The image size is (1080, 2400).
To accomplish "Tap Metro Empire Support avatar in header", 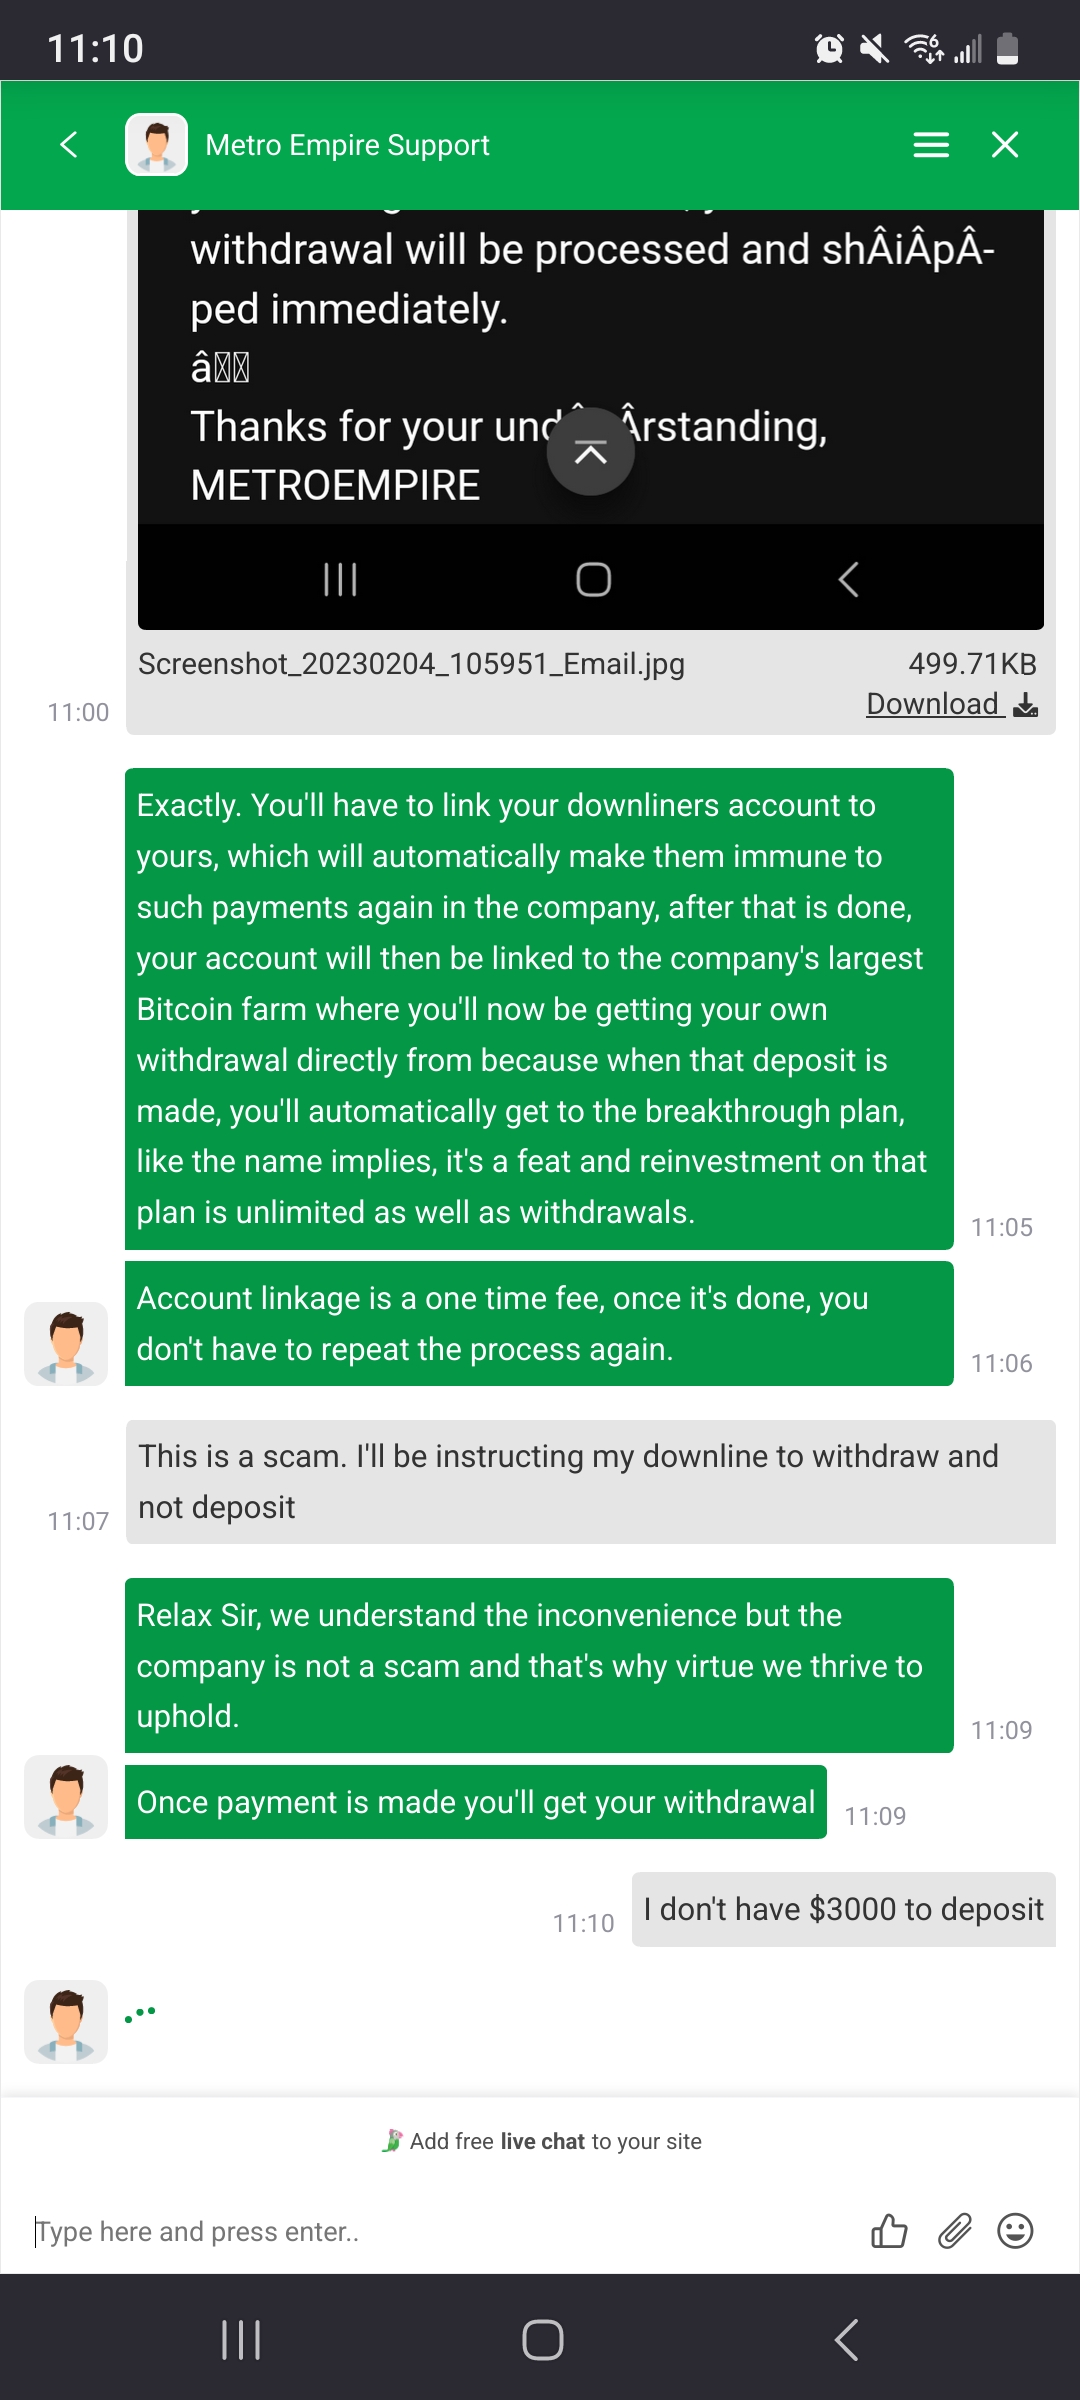I will pyautogui.click(x=156, y=145).
